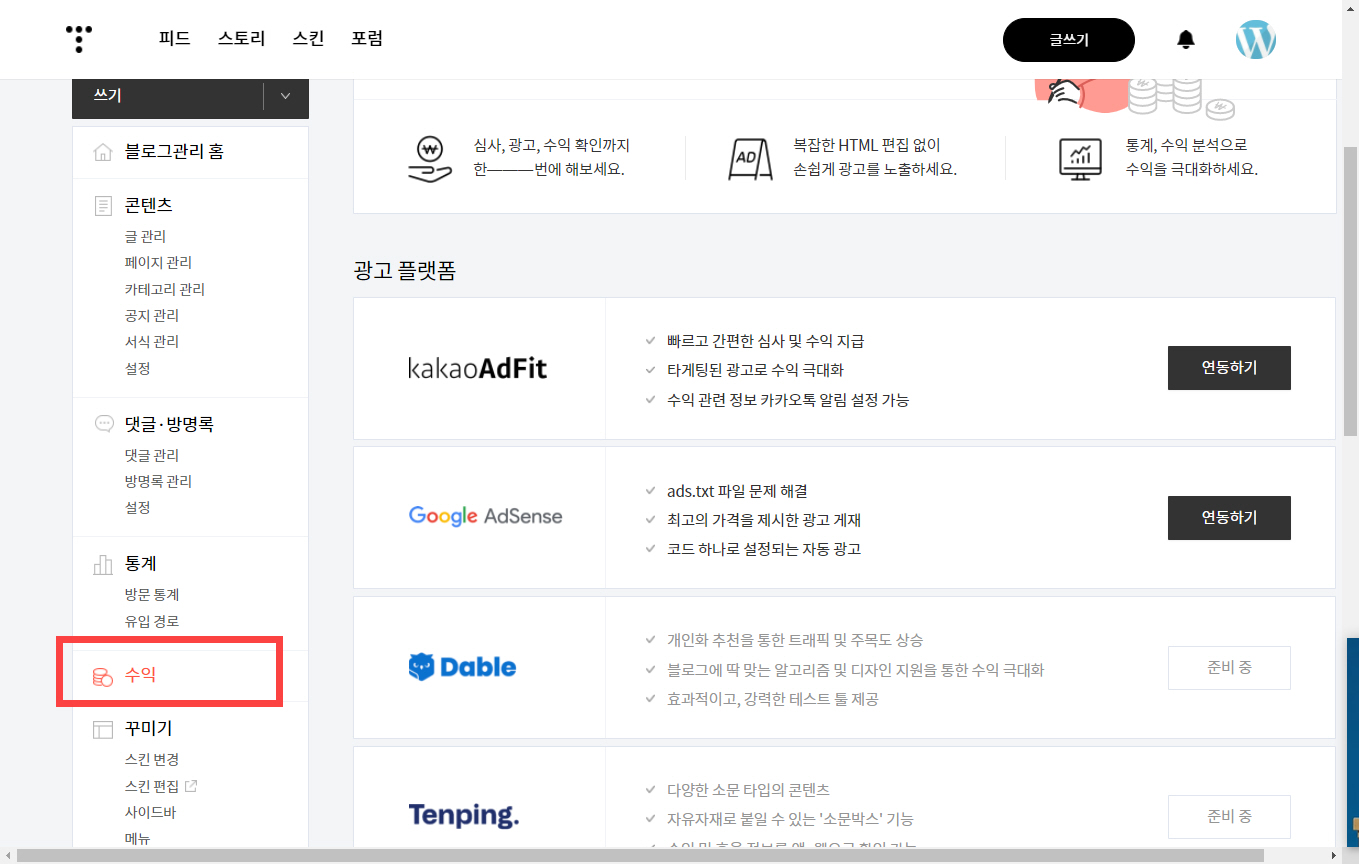Click the monitor statistics chart icon

[x=1080, y=158]
